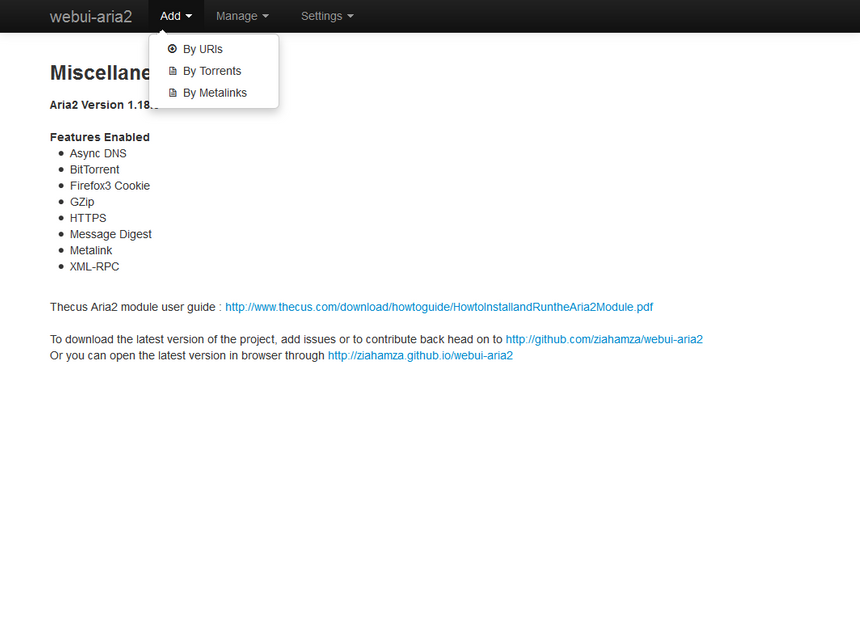Choose By Torrents from the Add menu
This screenshot has height=637, width=860.
(212, 71)
